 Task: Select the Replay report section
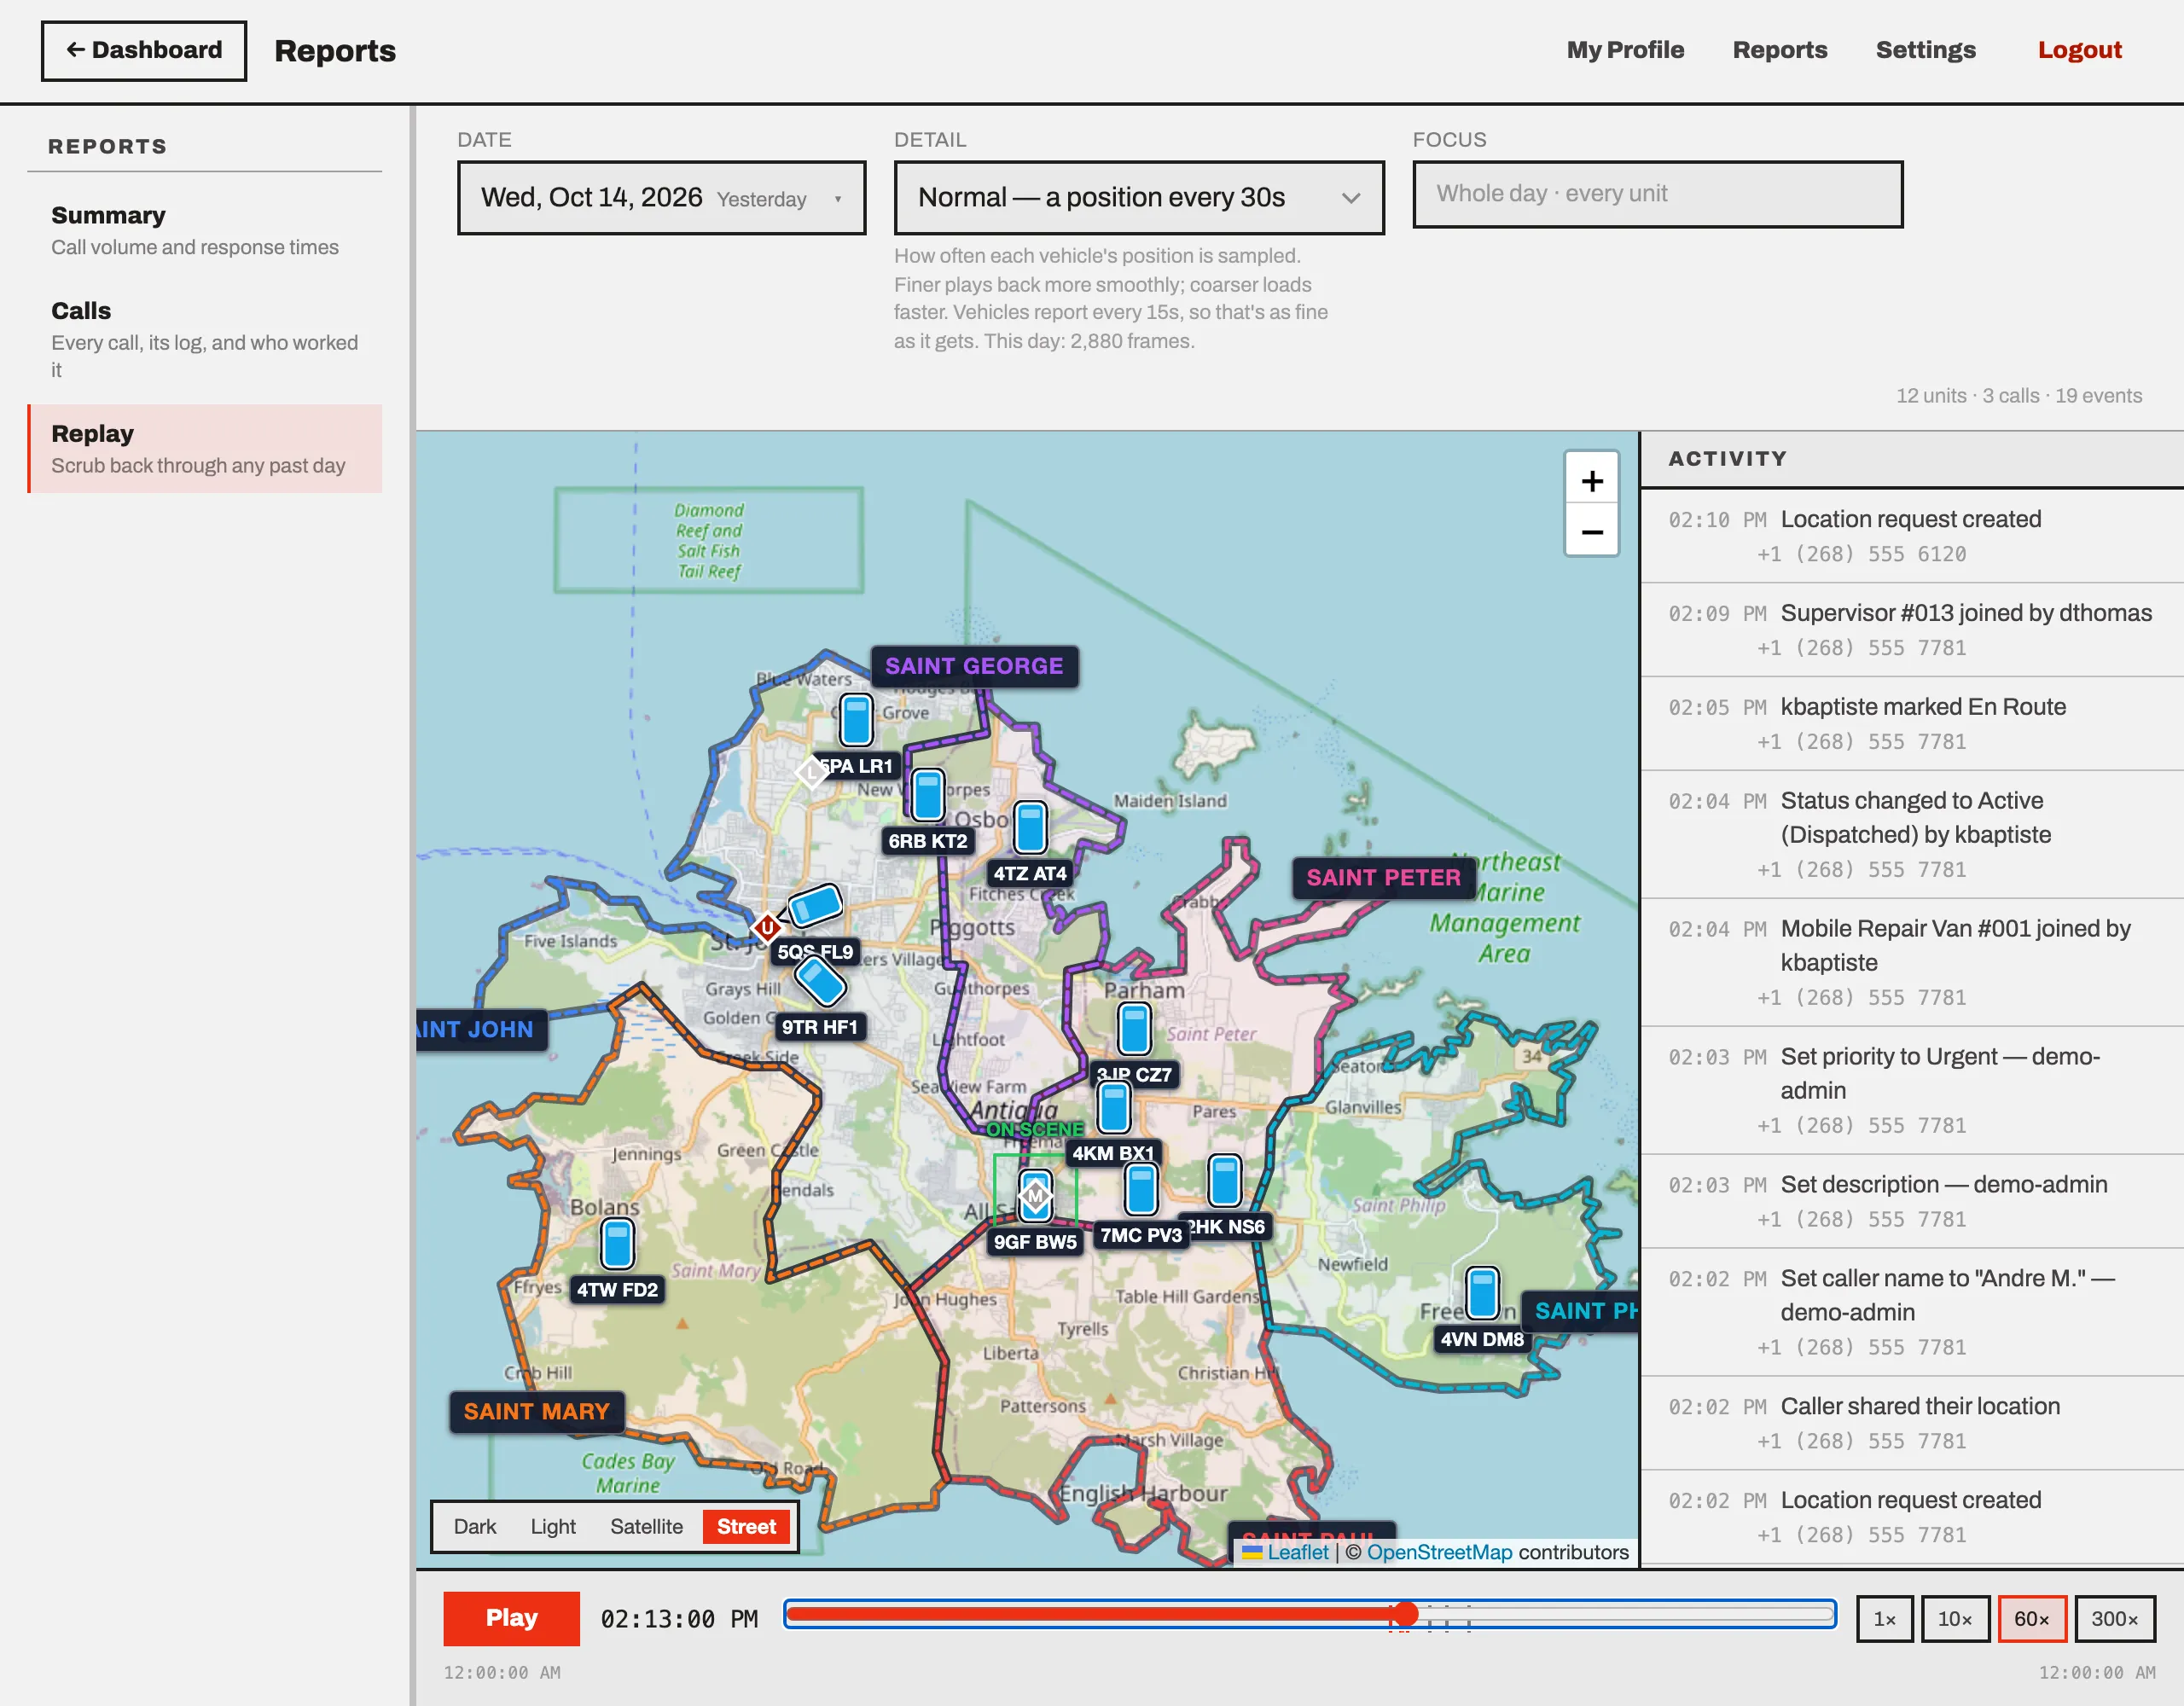(x=205, y=449)
